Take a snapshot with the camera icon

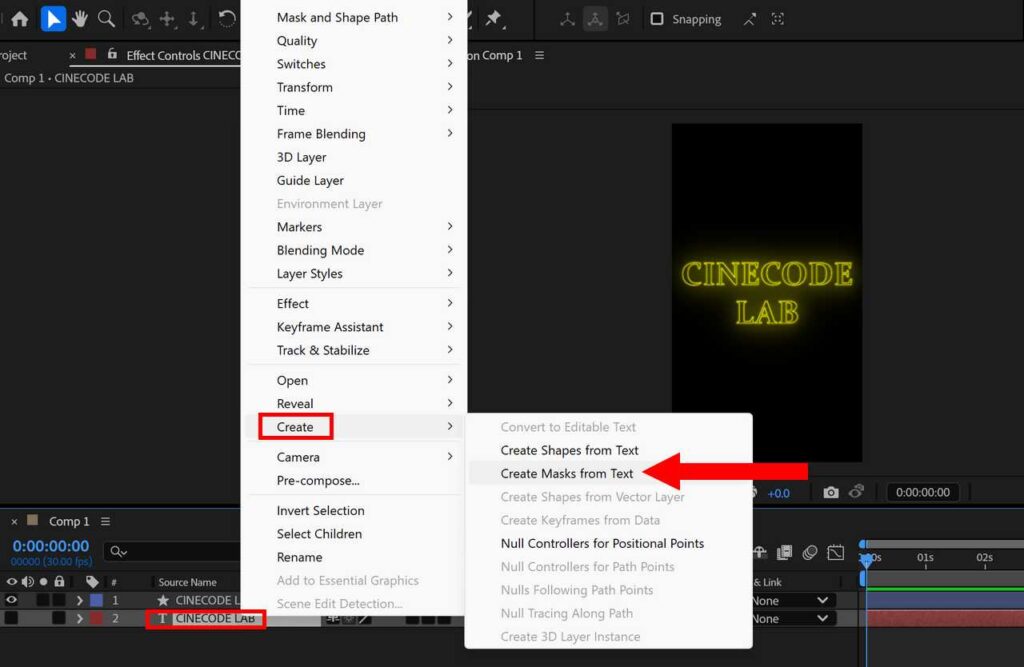[831, 492]
